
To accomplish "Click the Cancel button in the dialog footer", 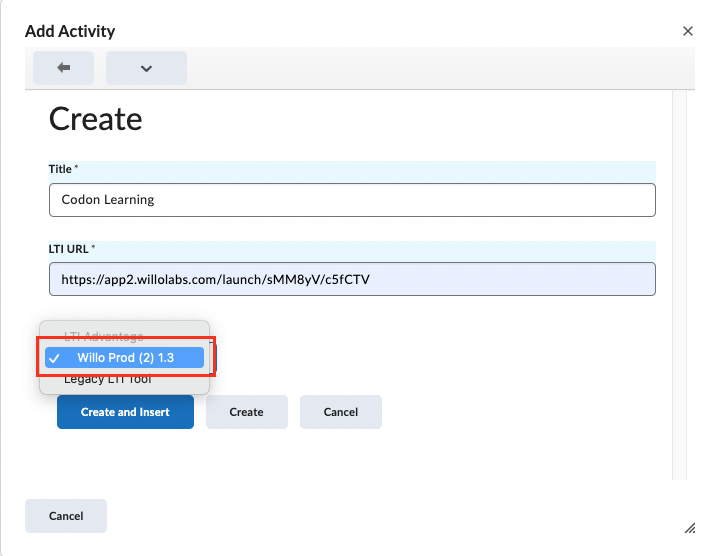I will coord(66,516).
